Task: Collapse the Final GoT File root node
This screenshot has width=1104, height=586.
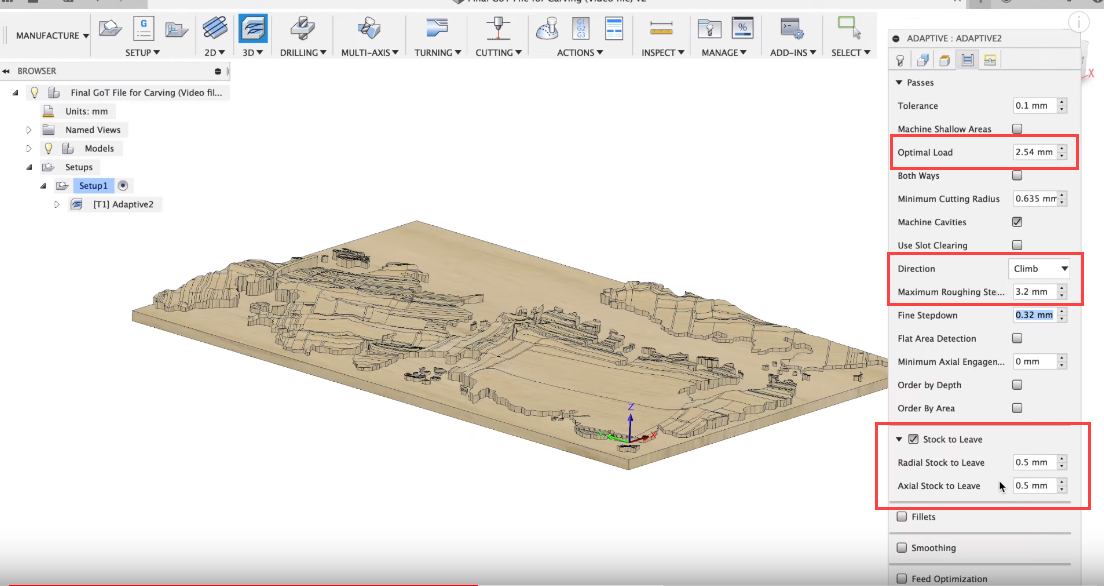Action: coord(15,92)
